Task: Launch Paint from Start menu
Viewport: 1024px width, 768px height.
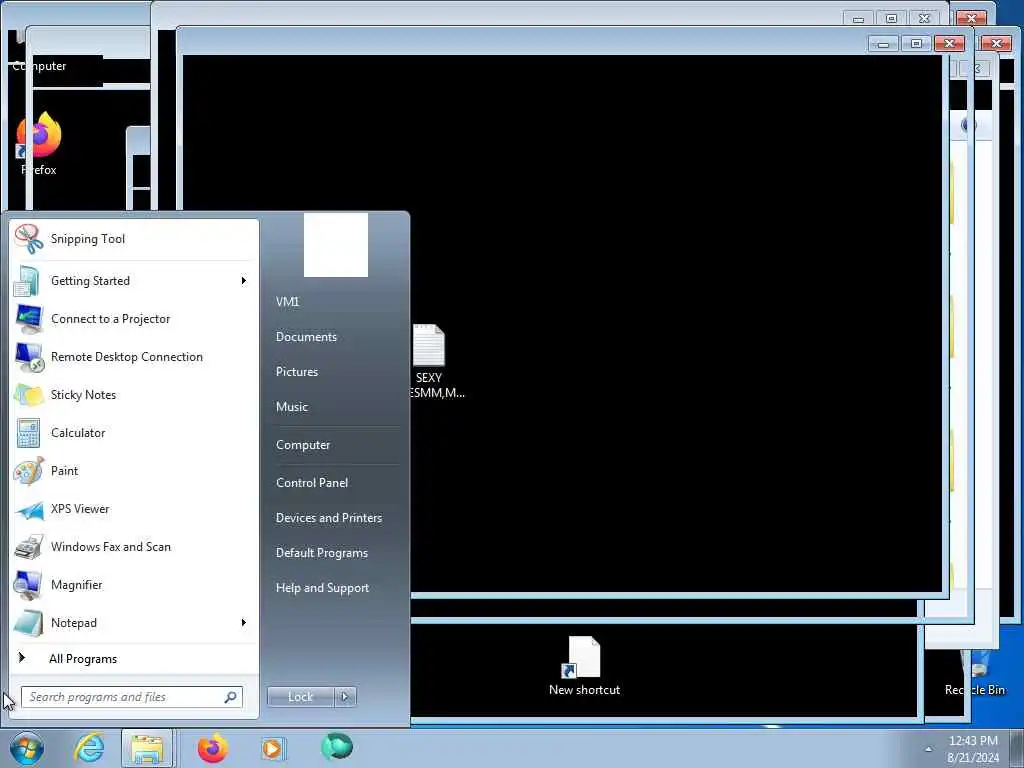Action: 134,471
